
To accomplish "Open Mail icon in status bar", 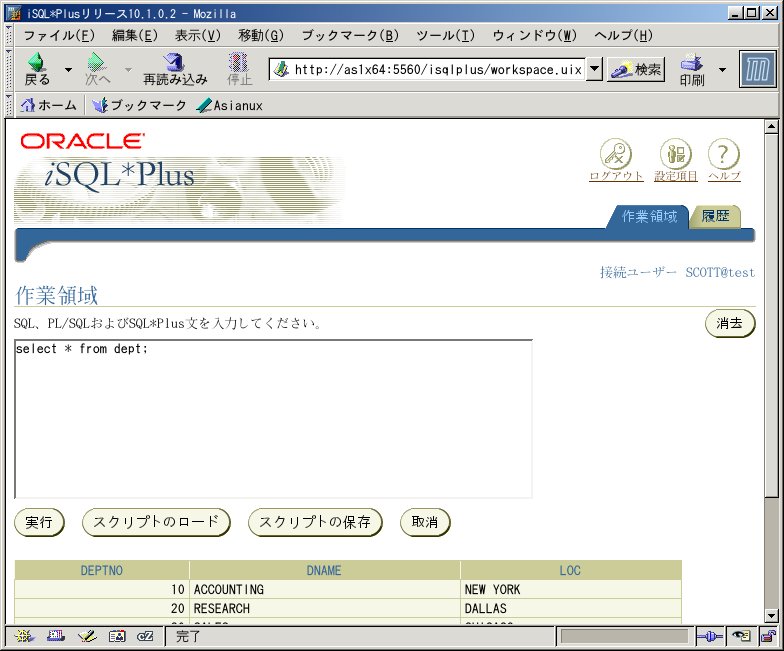I will click(56, 636).
